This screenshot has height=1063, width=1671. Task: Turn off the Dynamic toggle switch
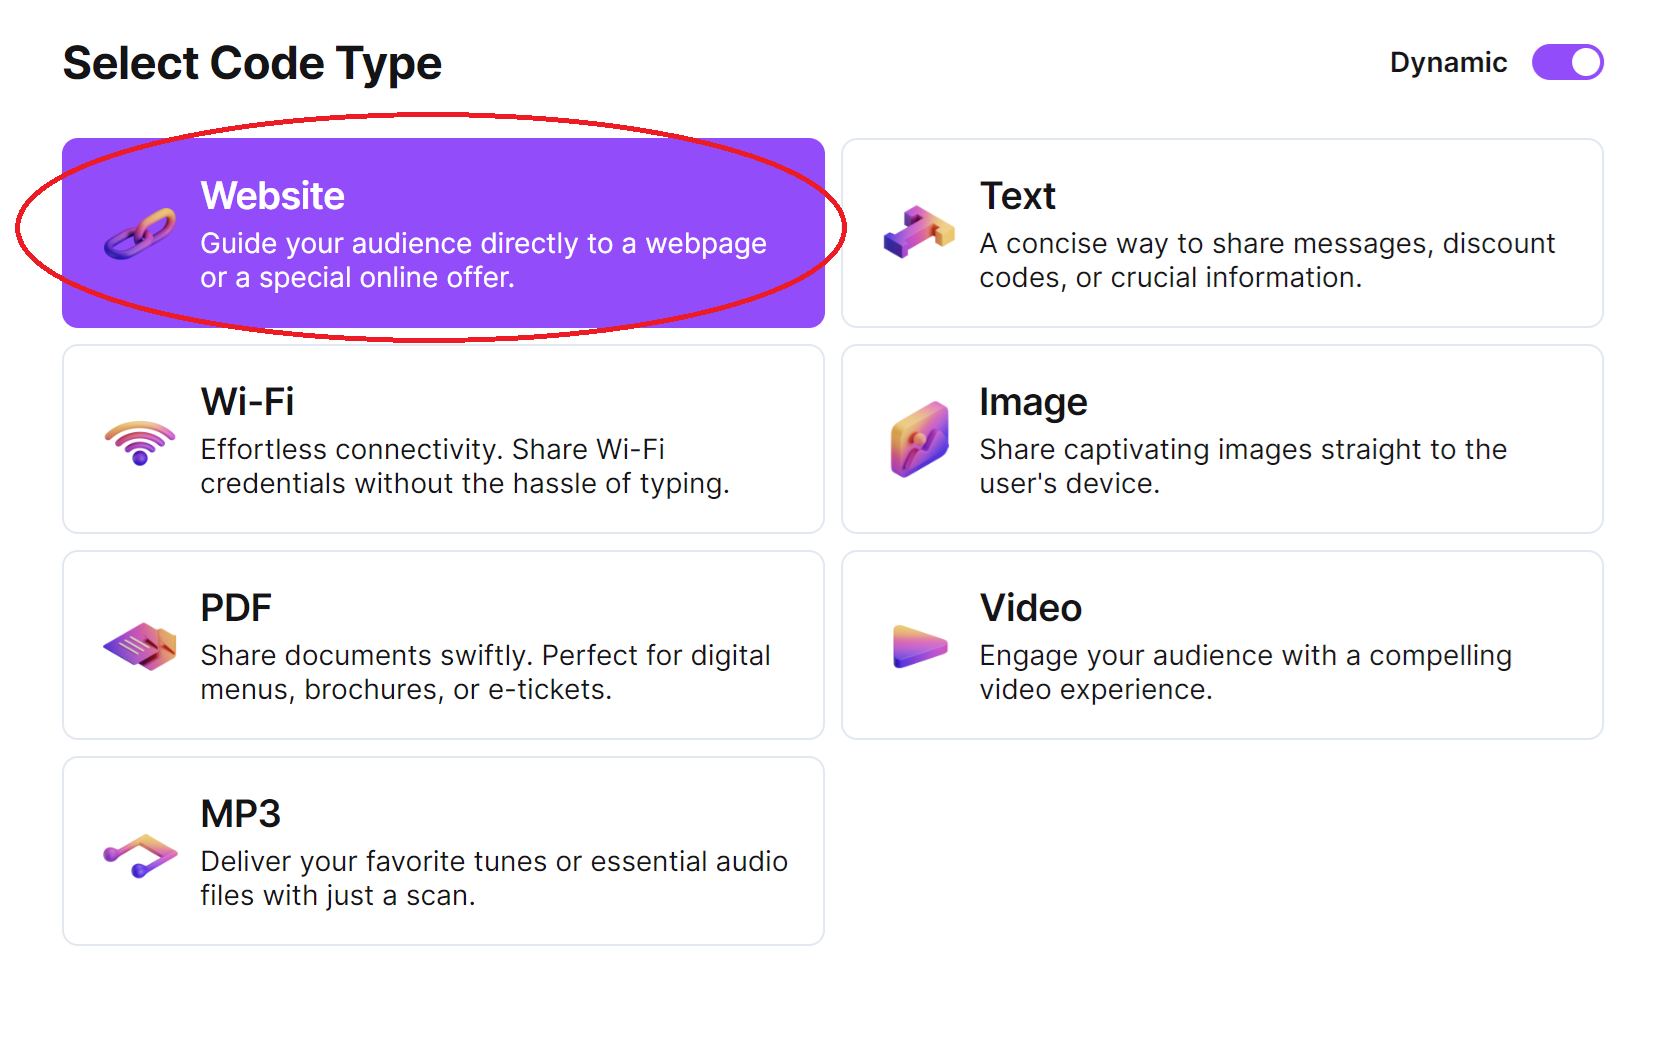click(1566, 62)
